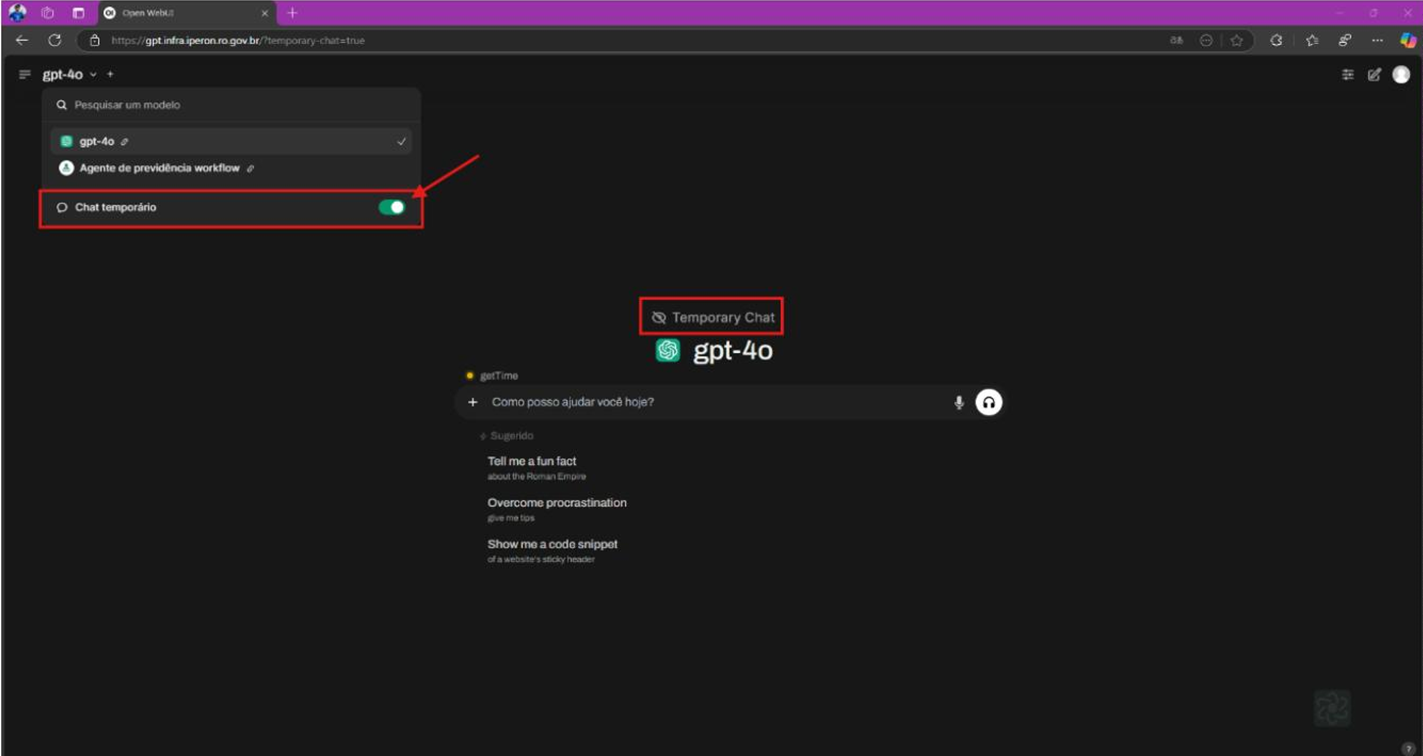Close the Open WebUI tab
This screenshot has height=756, width=1423.
[265, 13]
